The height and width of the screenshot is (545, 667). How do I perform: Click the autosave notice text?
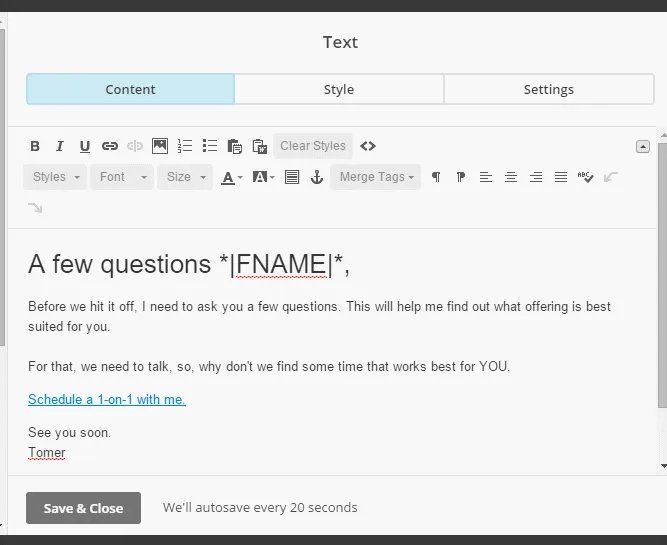pyautogui.click(x=260, y=508)
